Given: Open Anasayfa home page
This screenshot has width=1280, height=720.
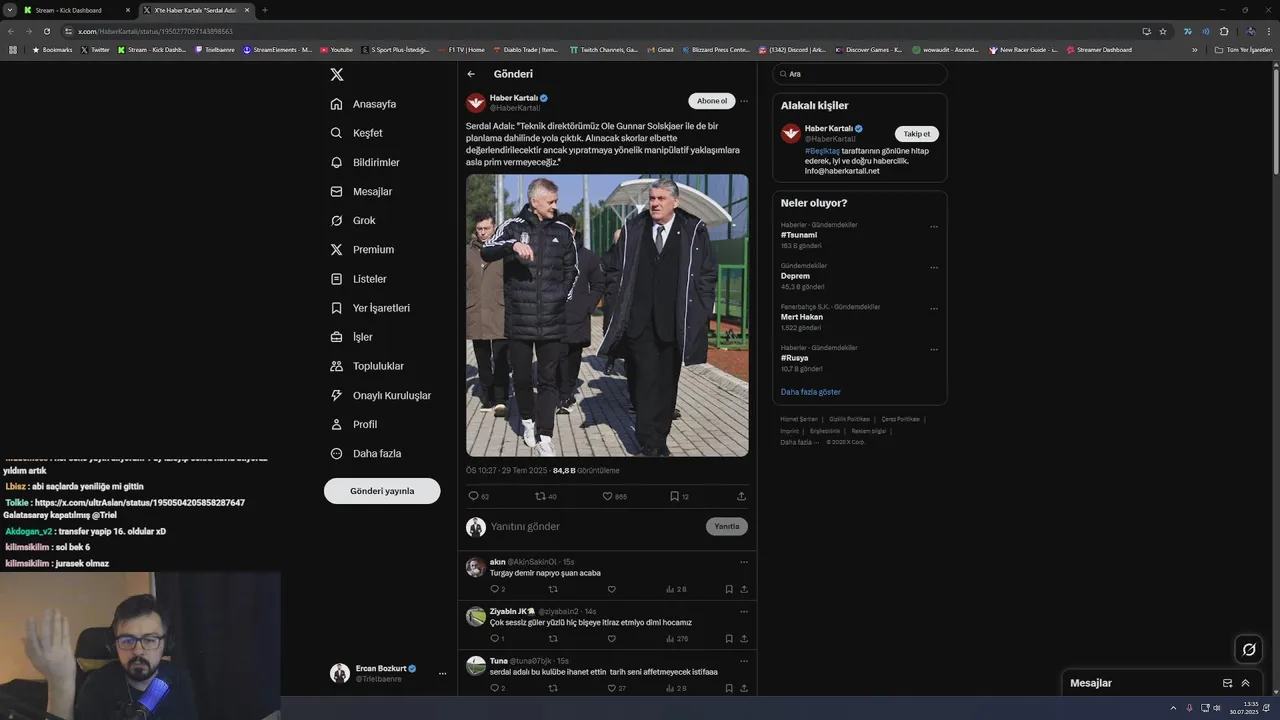Looking at the screenshot, I should [x=364, y=104].
